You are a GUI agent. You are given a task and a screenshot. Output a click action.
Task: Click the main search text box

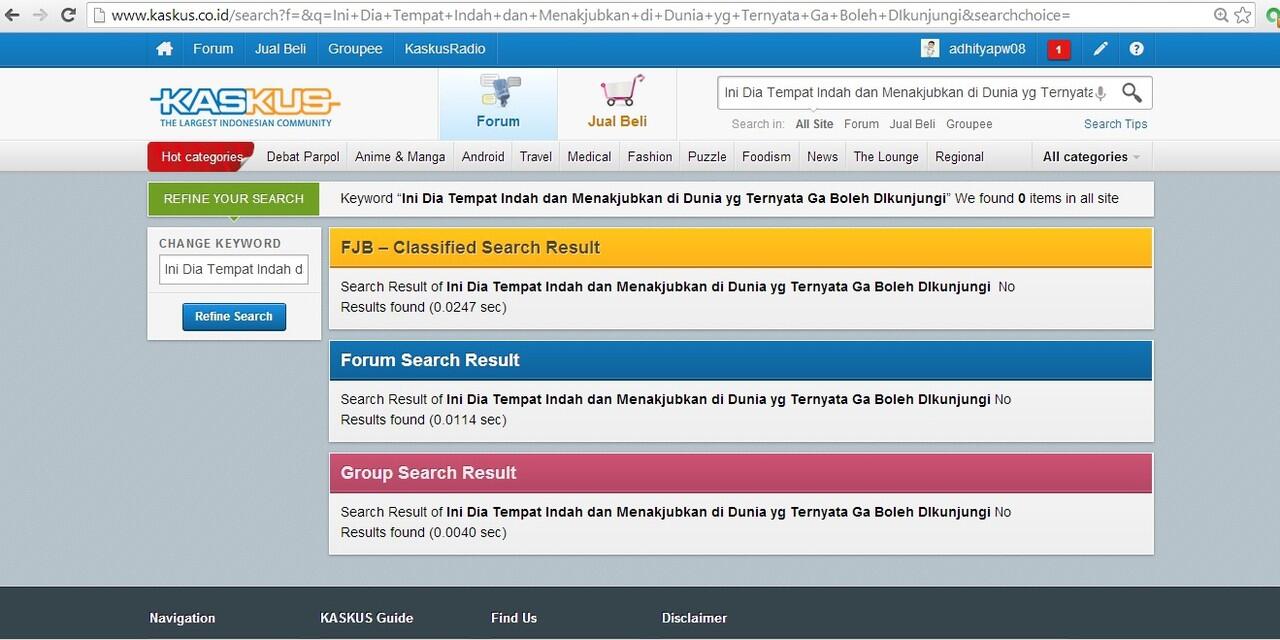[x=906, y=93]
